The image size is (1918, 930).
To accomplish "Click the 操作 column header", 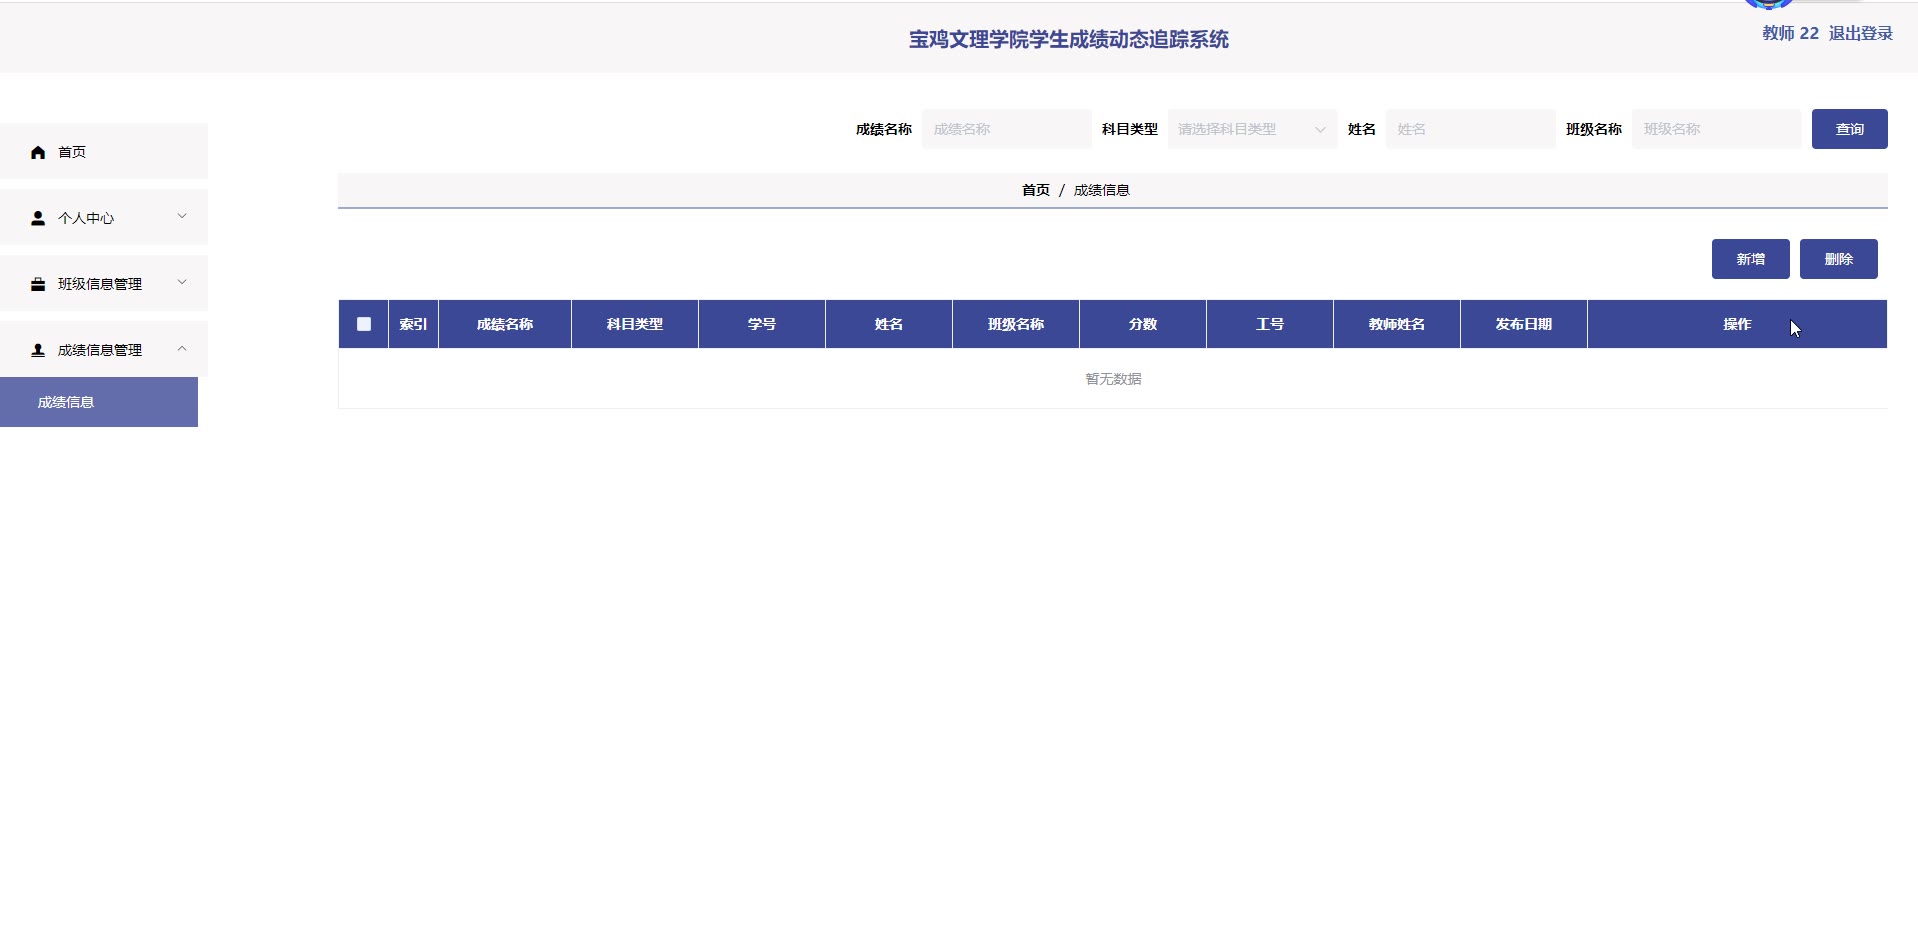I will pos(1737,324).
